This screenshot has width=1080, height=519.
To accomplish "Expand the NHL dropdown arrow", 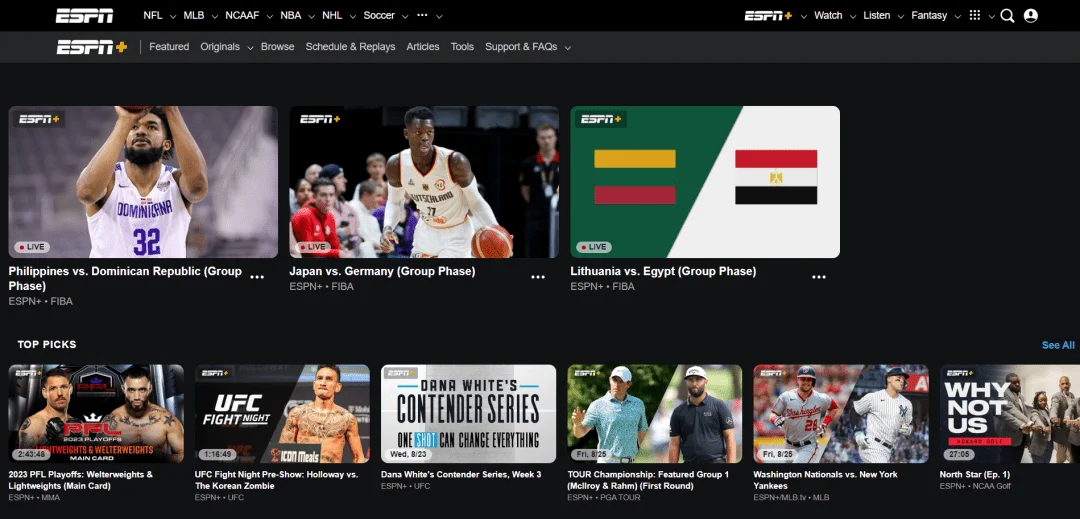I will [353, 16].
